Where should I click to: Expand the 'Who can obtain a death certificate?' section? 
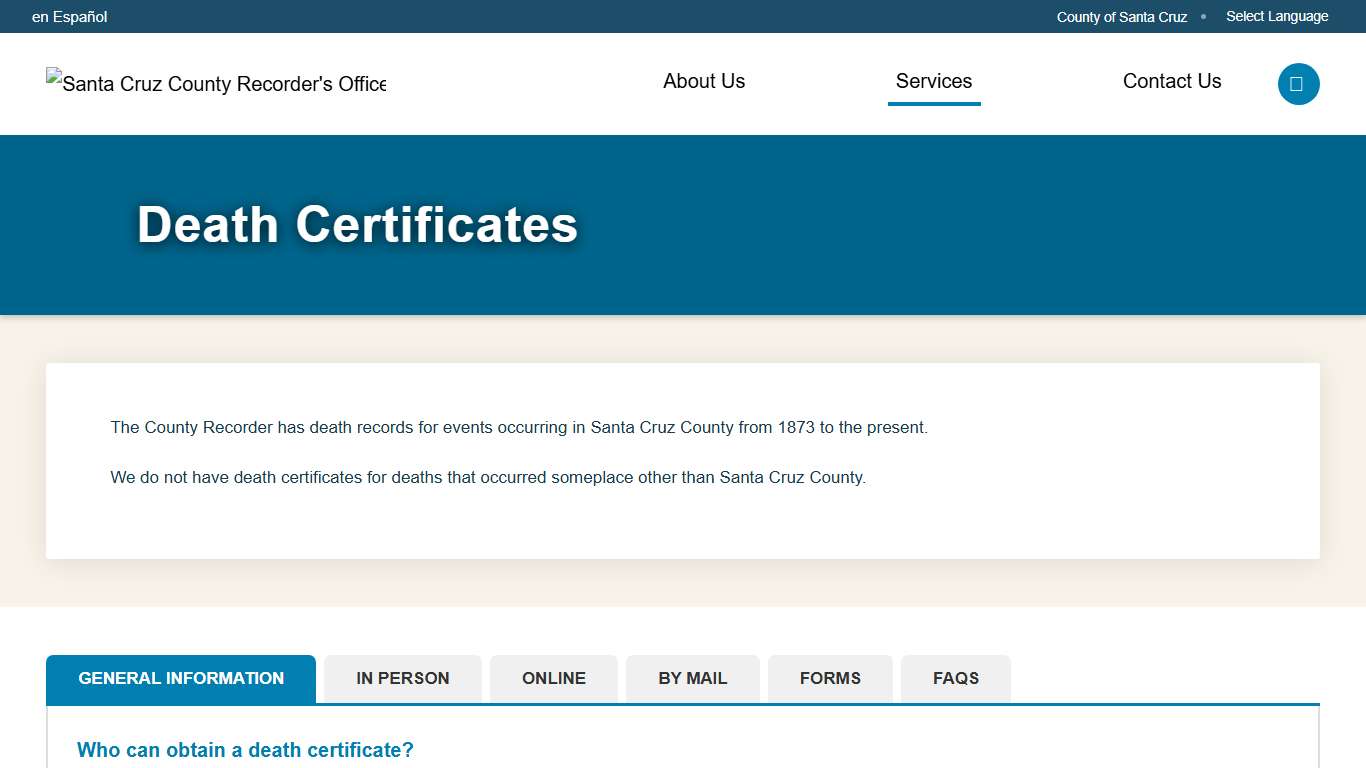click(x=245, y=750)
